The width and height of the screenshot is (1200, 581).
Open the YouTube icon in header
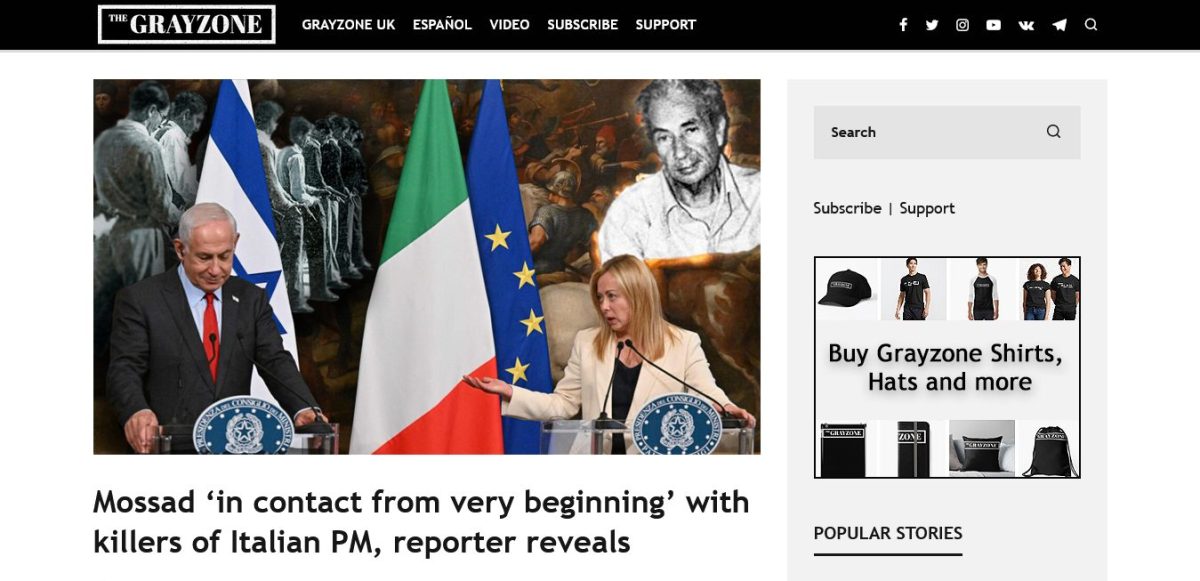pos(993,25)
